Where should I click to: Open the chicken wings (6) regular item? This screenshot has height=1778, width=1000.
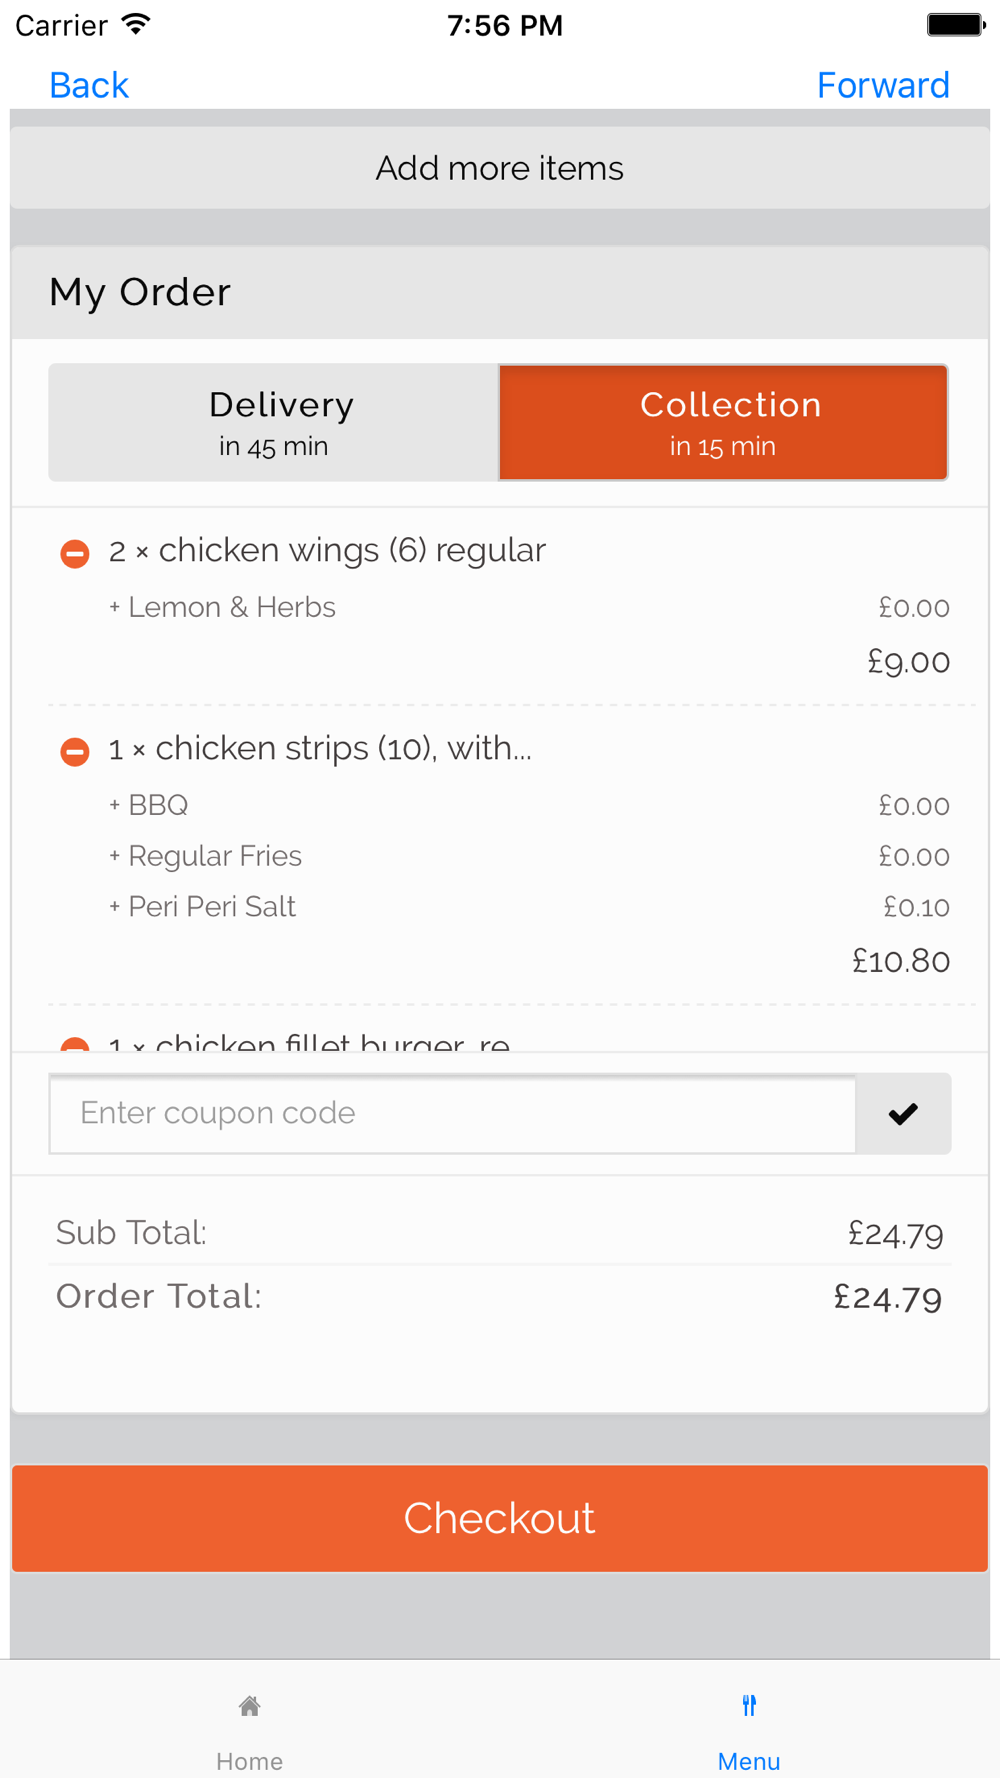[327, 550]
